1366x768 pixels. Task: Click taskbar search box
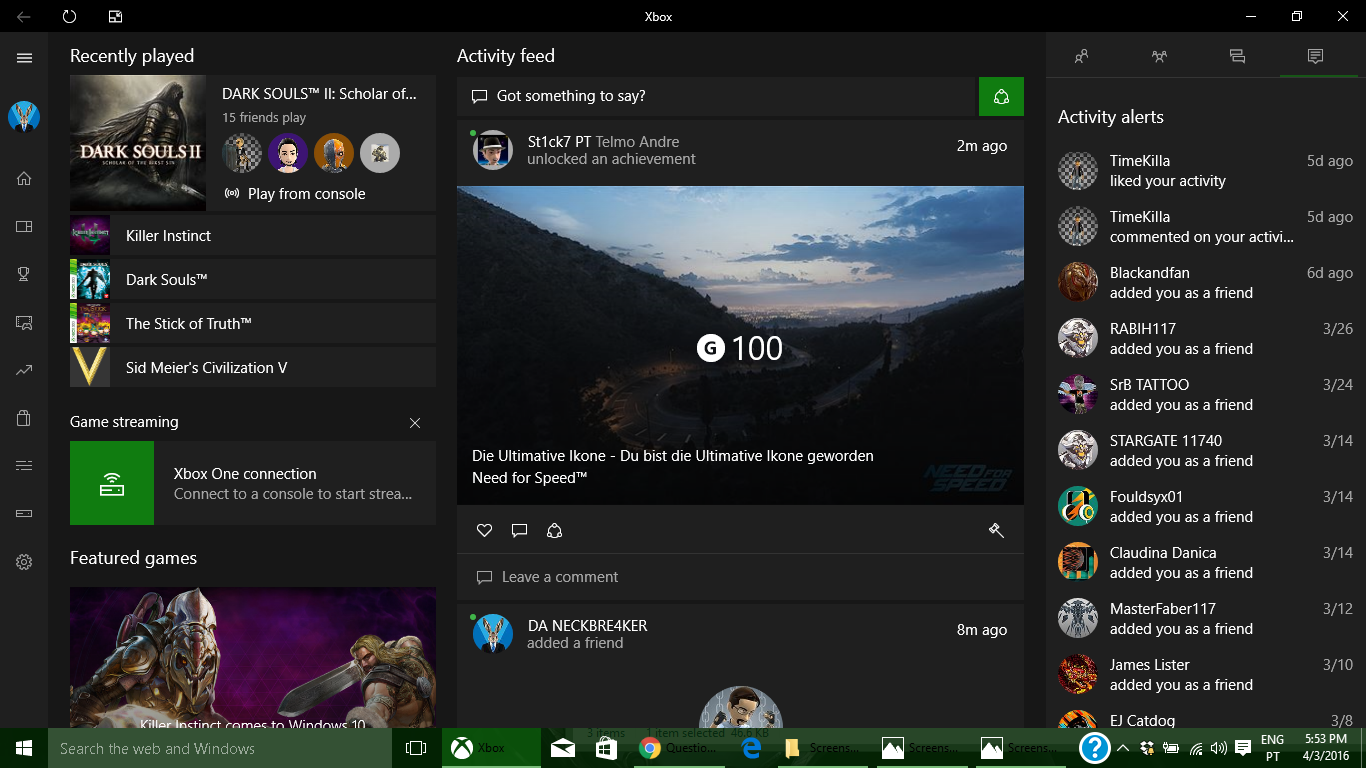click(220, 748)
